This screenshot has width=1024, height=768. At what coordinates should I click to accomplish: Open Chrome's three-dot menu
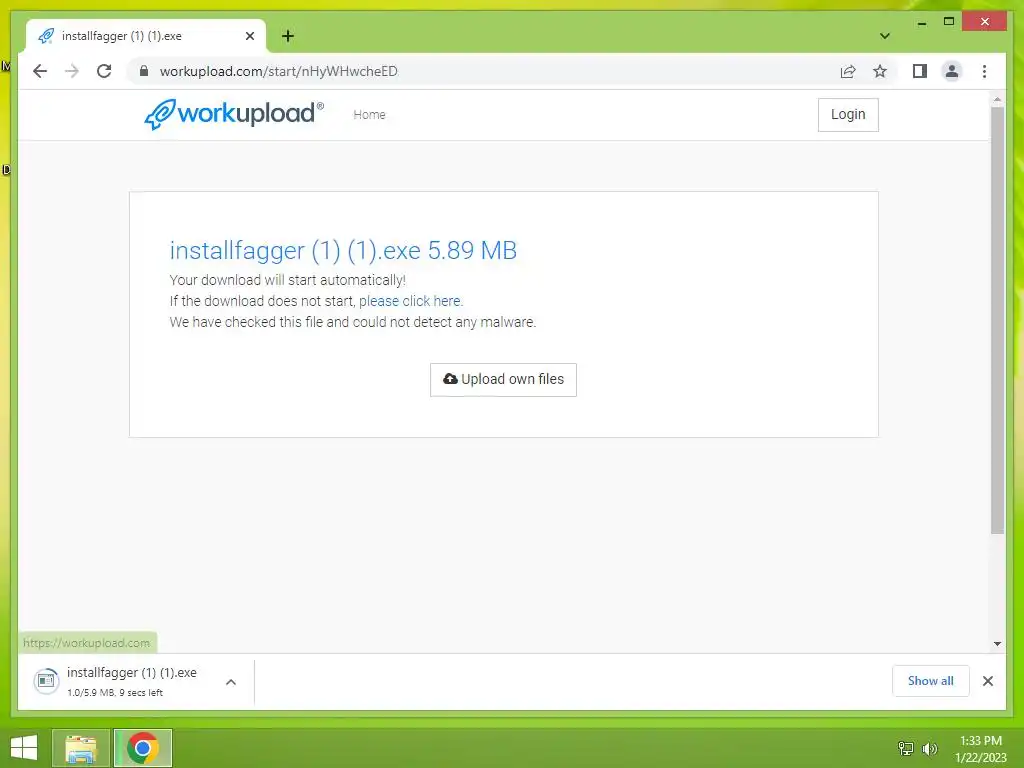point(984,71)
